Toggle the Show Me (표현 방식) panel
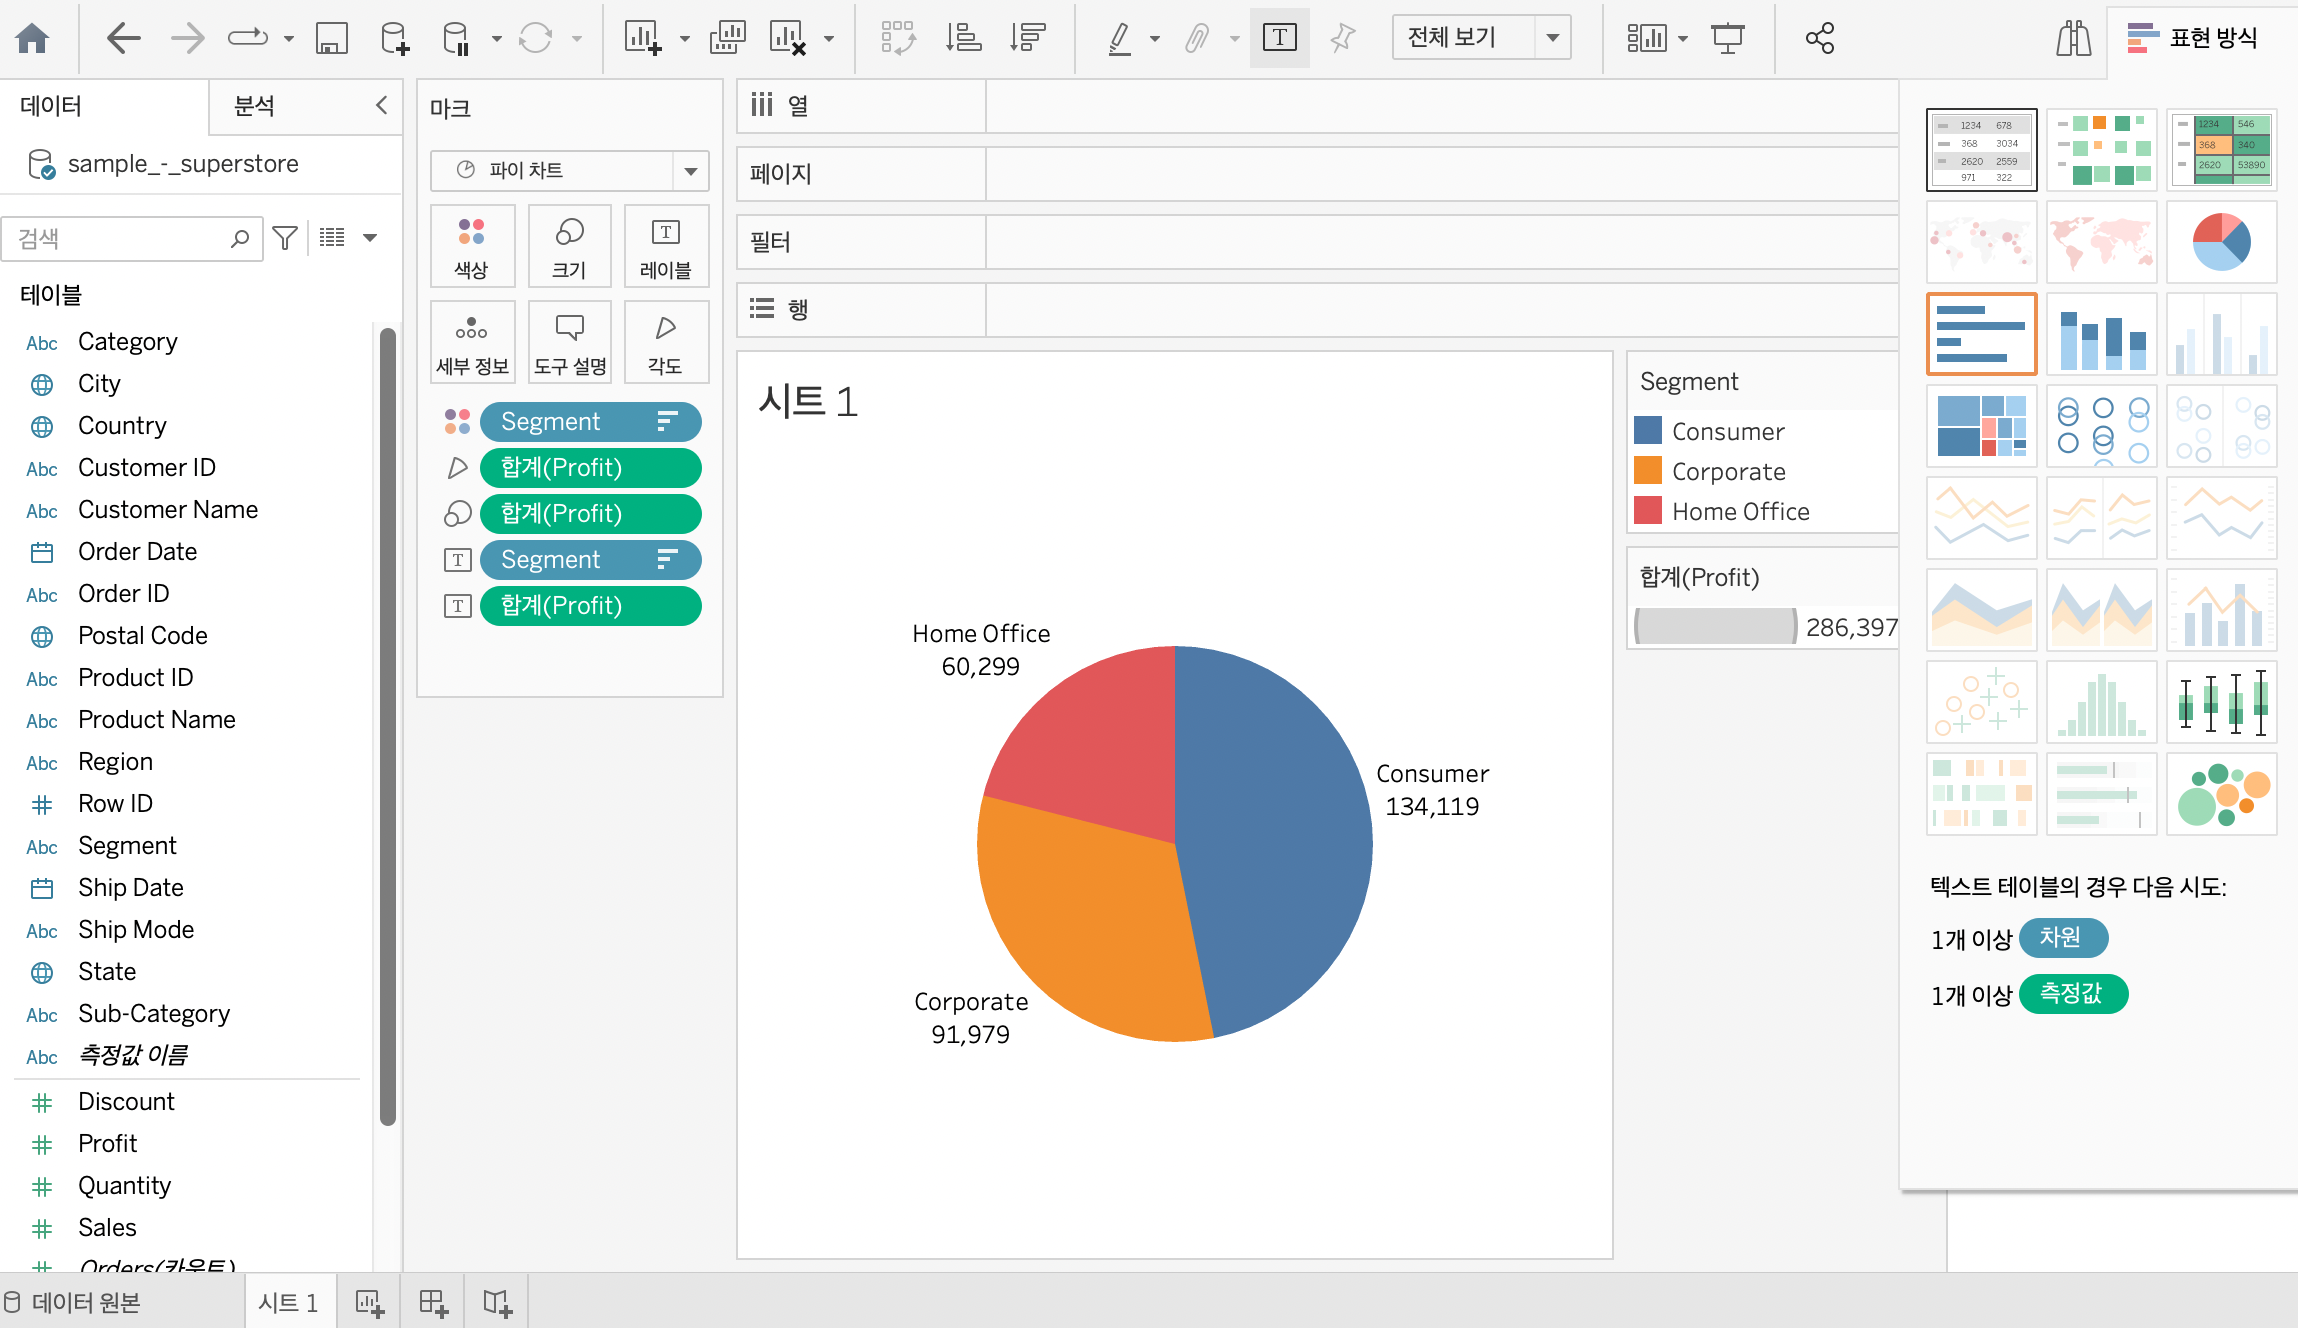 (2193, 38)
